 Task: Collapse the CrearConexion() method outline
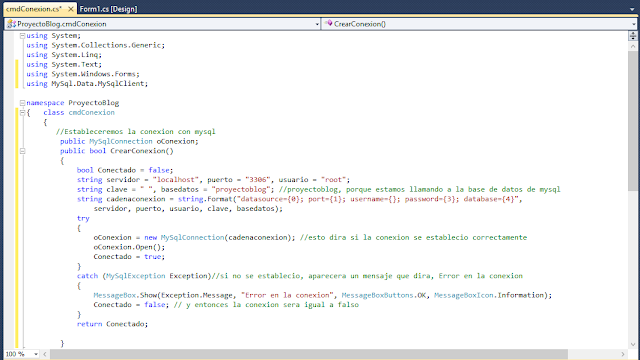point(22,151)
